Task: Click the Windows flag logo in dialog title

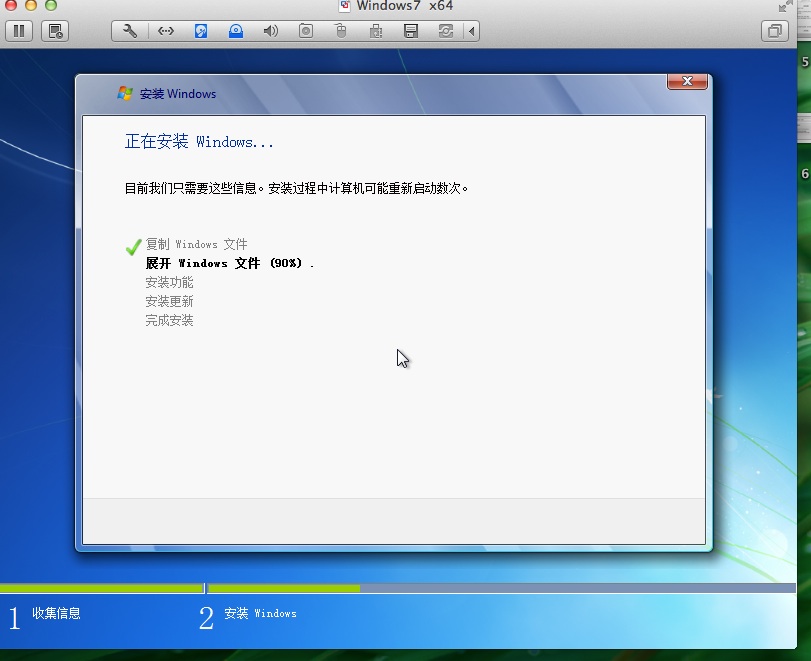Action: coord(125,93)
